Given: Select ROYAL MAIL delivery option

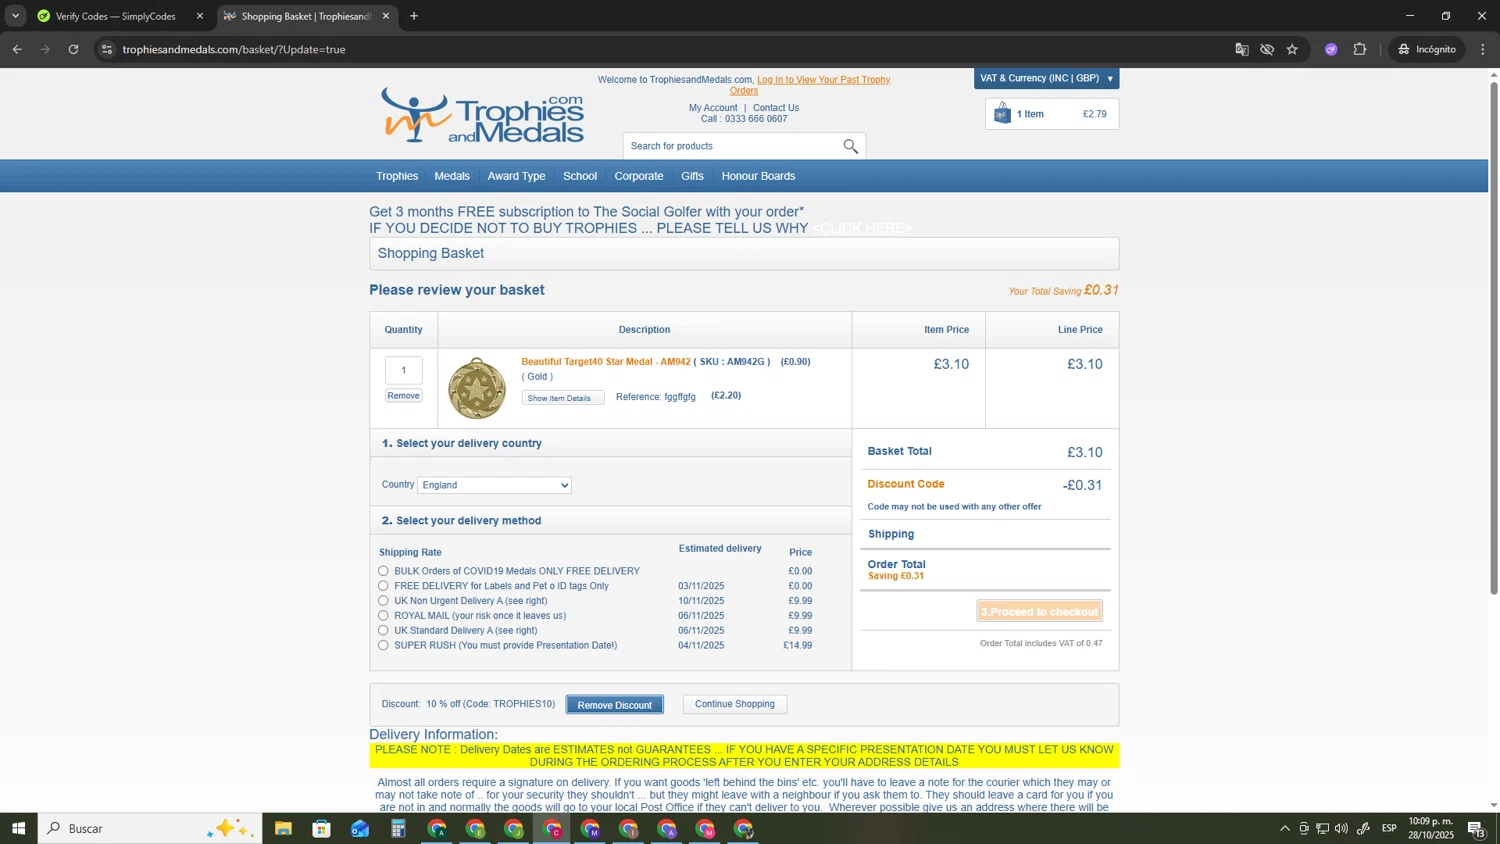Looking at the screenshot, I should point(383,616).
